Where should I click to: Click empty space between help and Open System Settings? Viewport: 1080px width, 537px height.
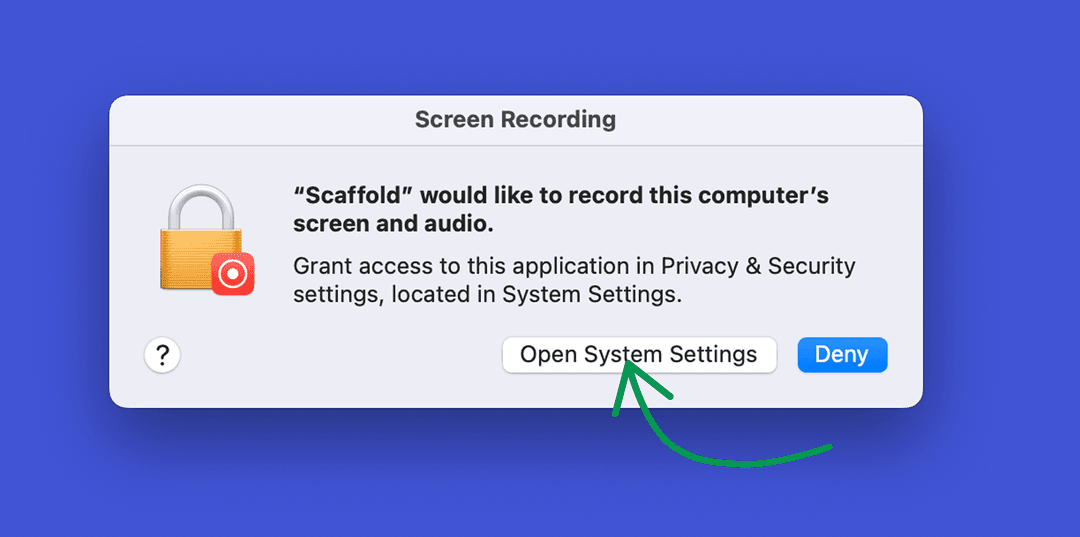pos(340,355)
